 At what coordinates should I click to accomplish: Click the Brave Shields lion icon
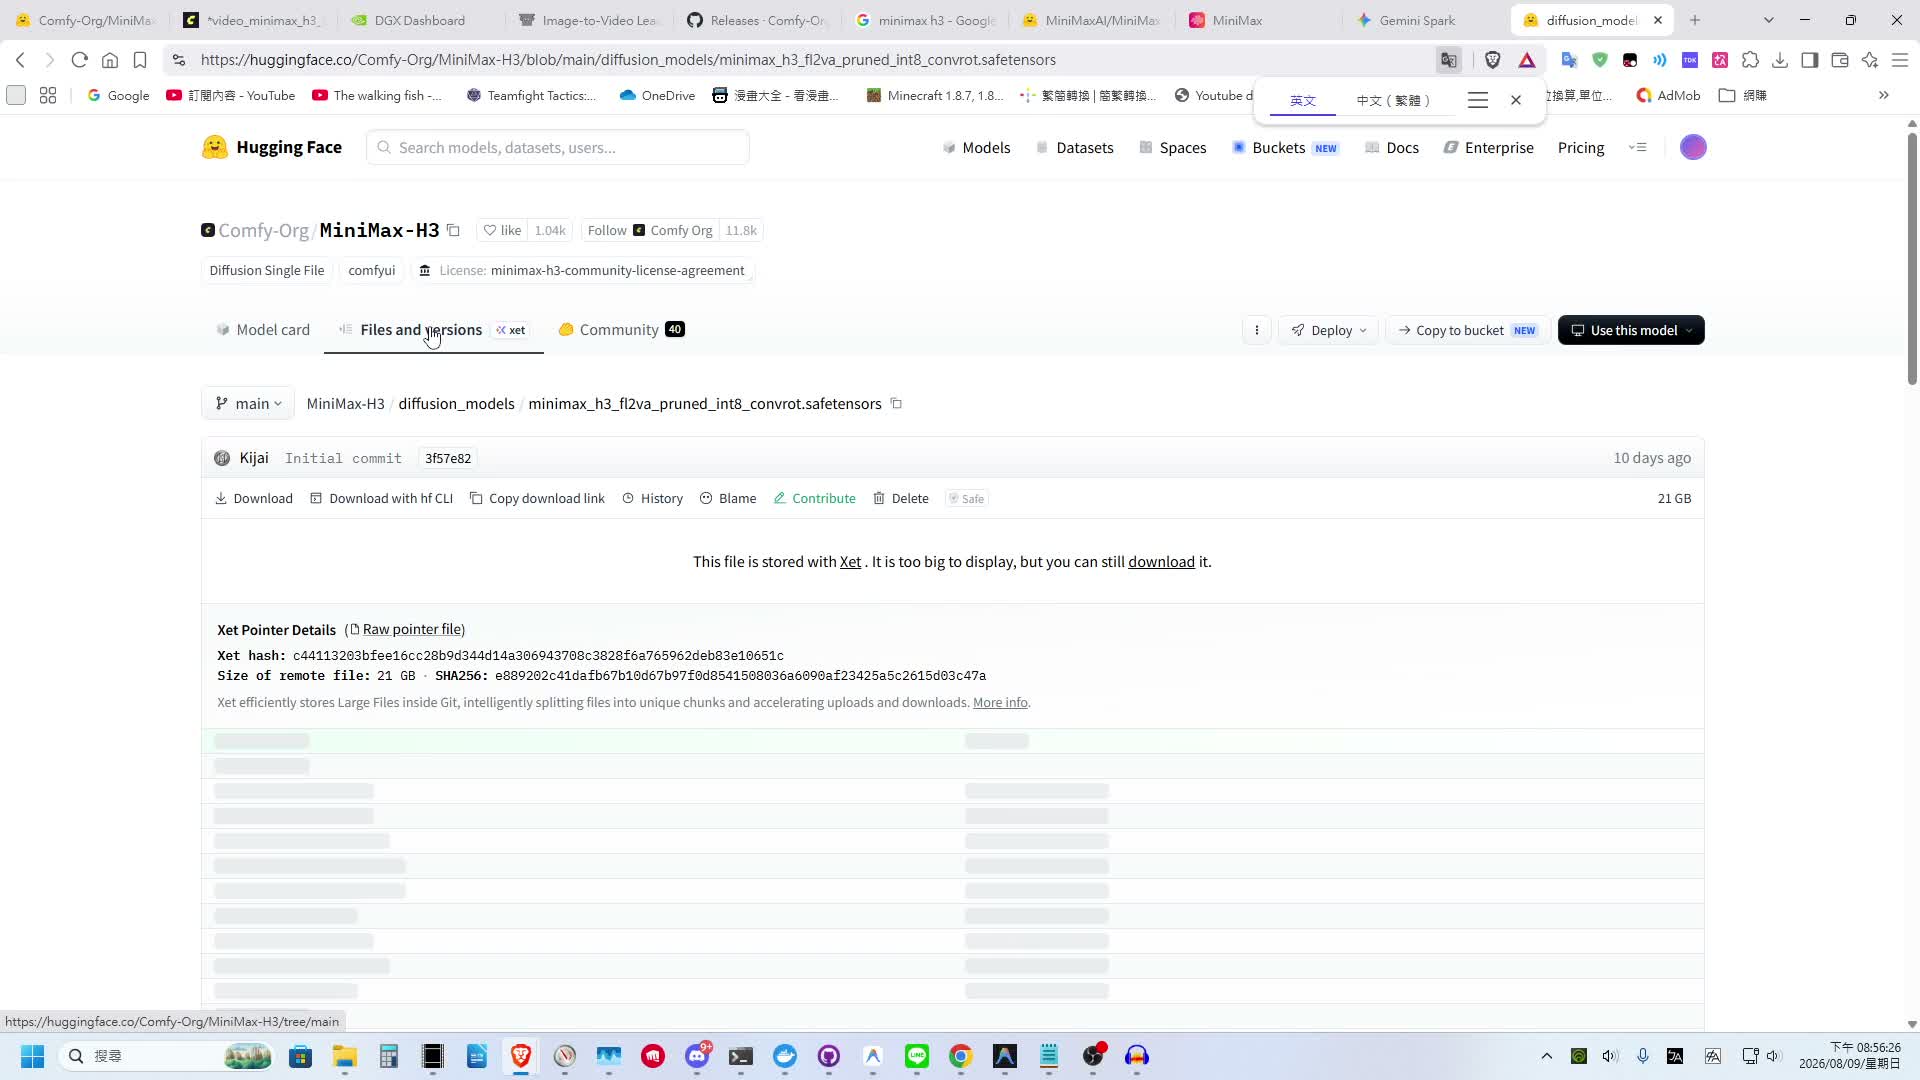pyautogui.click(x=1493, y=60)
